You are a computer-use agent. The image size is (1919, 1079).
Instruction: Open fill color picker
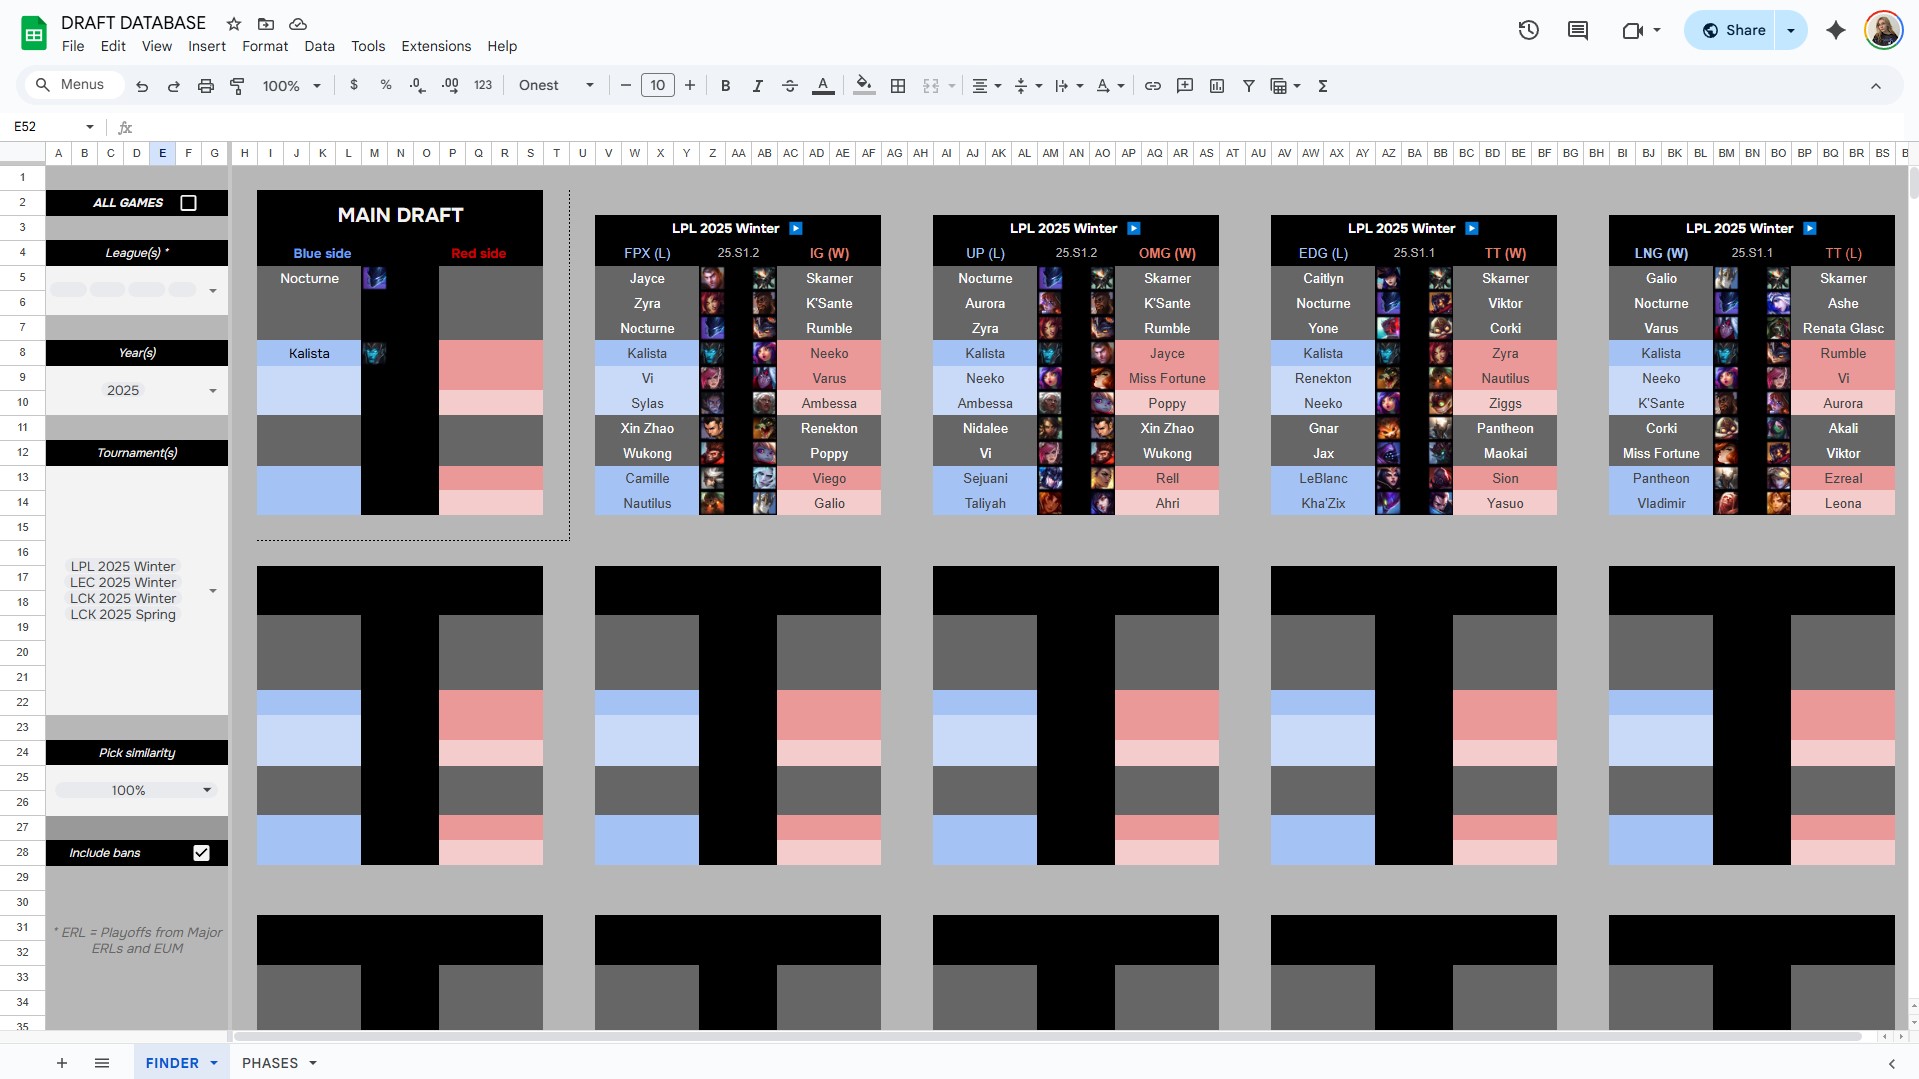tap(865, 86)
